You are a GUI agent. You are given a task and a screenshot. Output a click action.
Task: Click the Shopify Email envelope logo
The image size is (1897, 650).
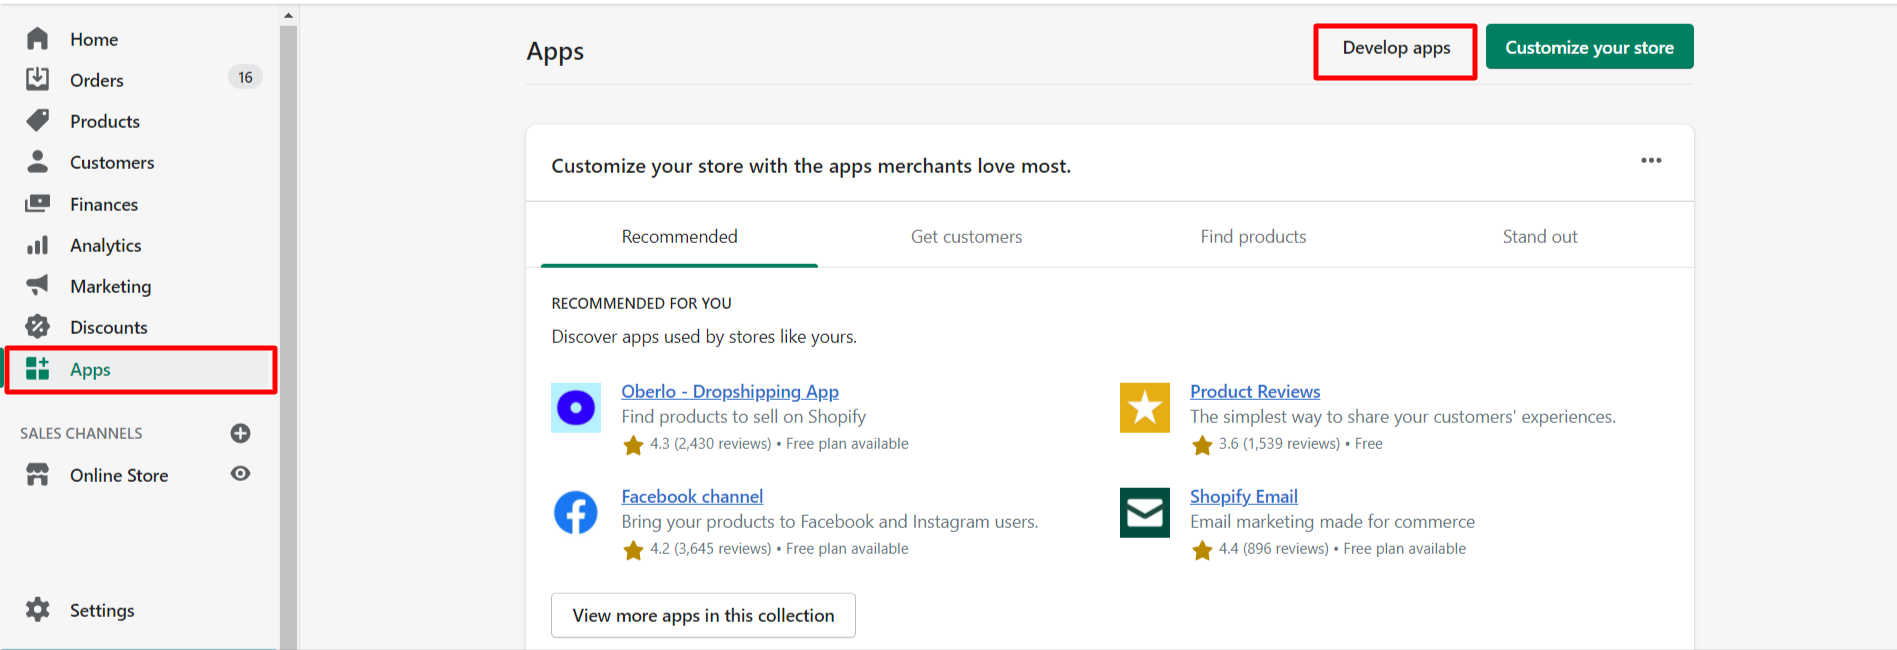click(1145, 513)
